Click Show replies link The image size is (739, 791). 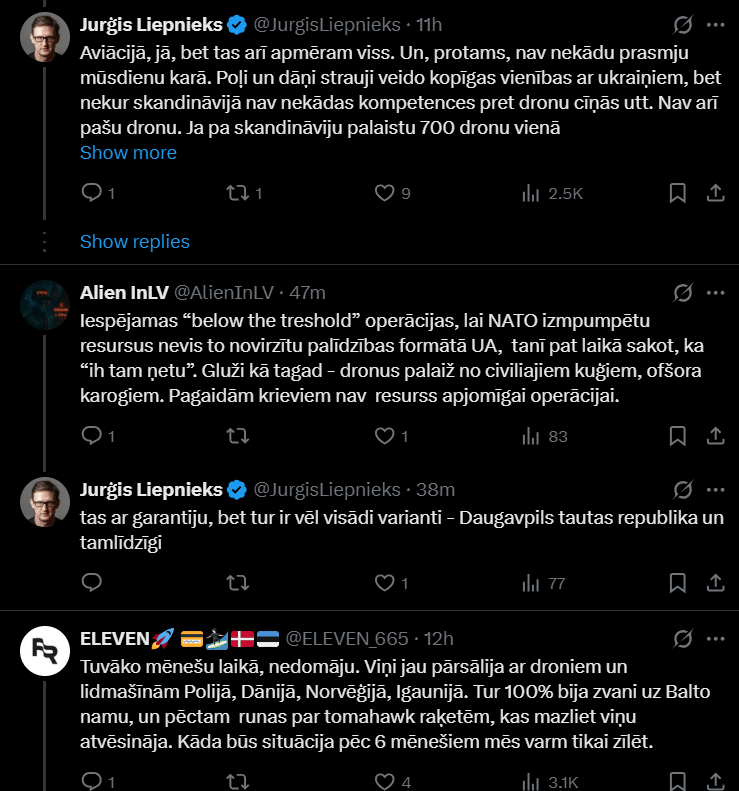(x=135, y=241)
